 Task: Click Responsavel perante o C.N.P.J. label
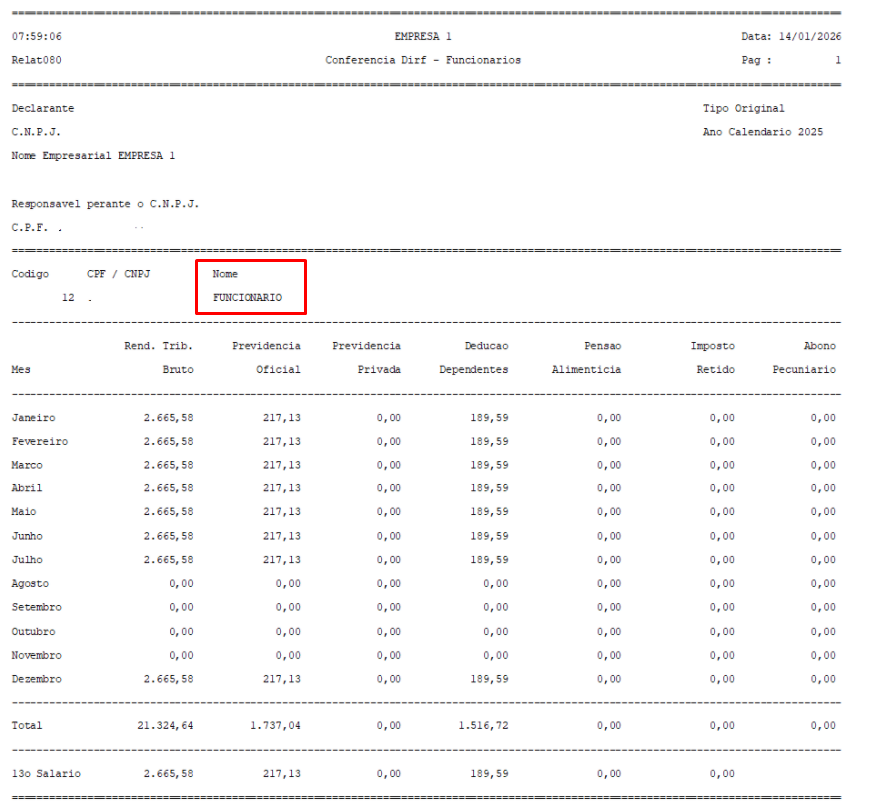[105, 204]
